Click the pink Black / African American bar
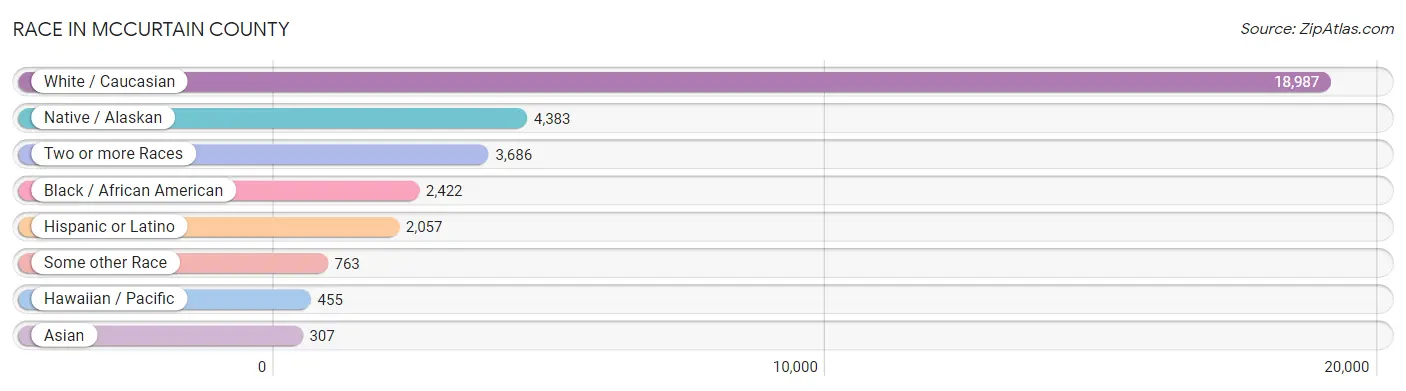 218,190
